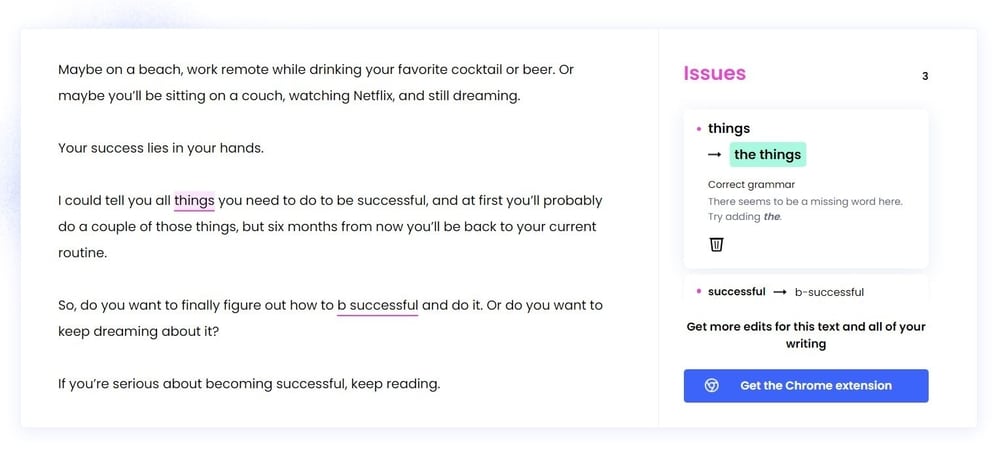Click the line 'keep dreaming about it?'
The width and height of the screenshot is (1000, 455).
point(138,332)
